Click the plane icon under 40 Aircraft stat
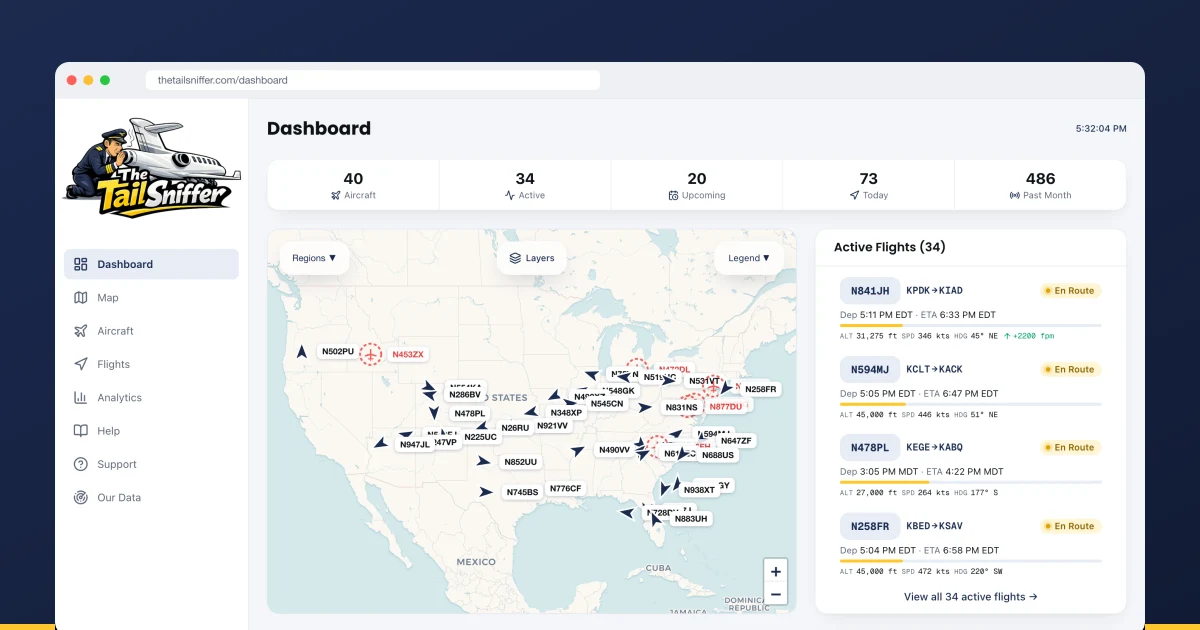The height and width of the screenshot is (630, 1200). (x=336, y=196)
